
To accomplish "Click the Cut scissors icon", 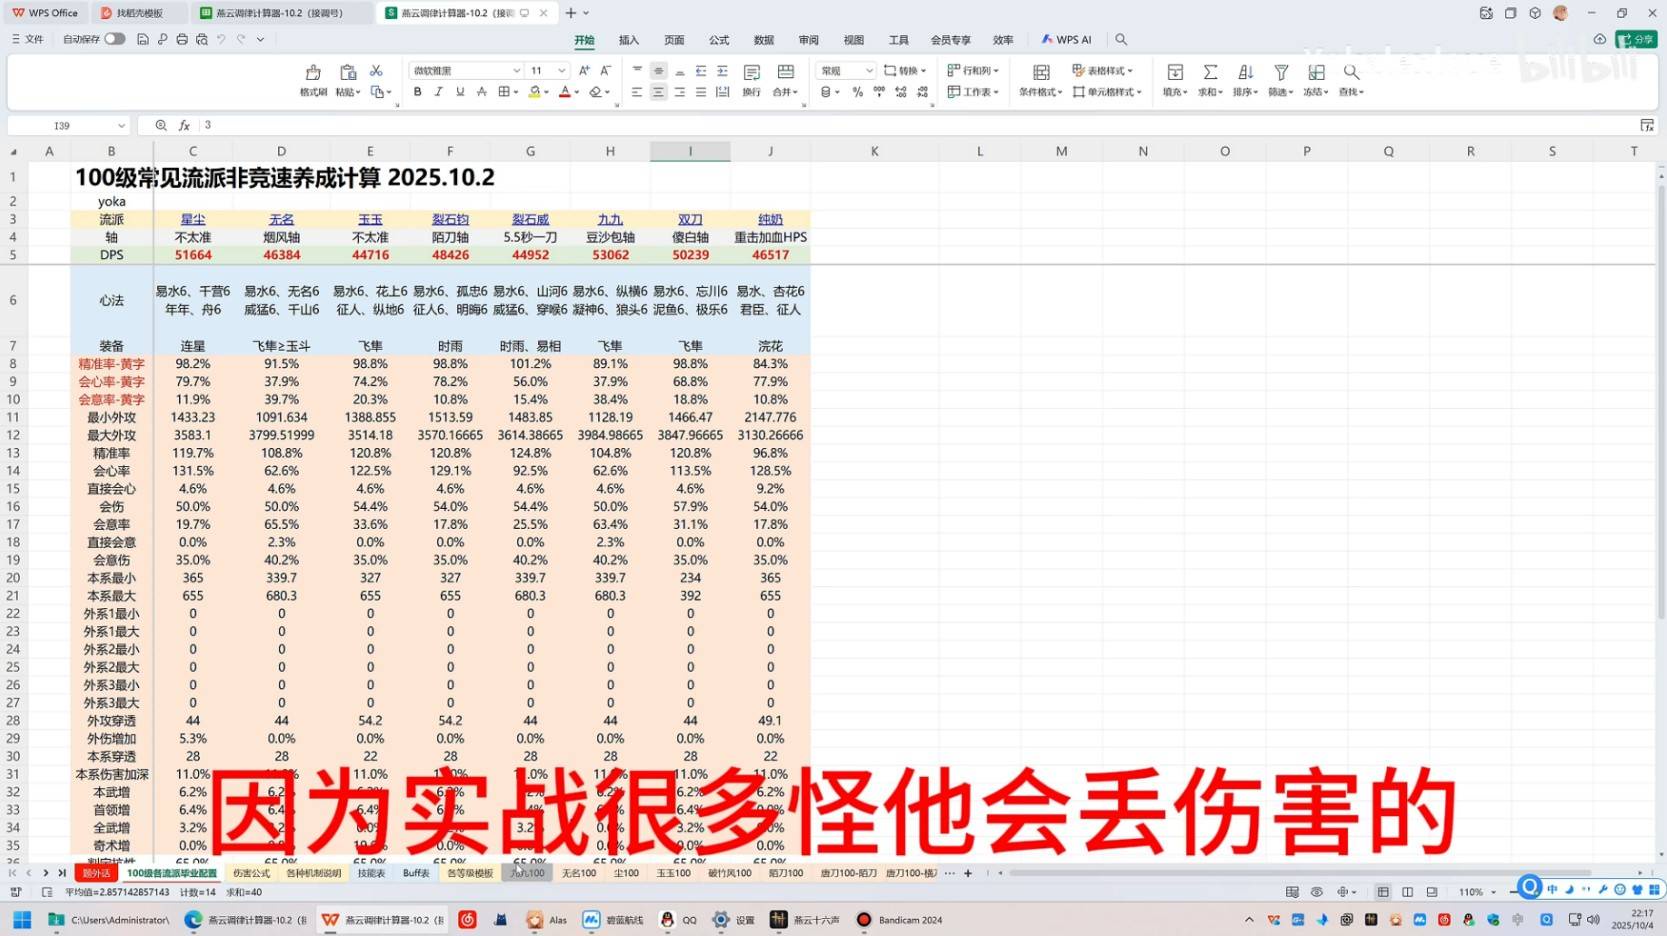I will [376, 71].
